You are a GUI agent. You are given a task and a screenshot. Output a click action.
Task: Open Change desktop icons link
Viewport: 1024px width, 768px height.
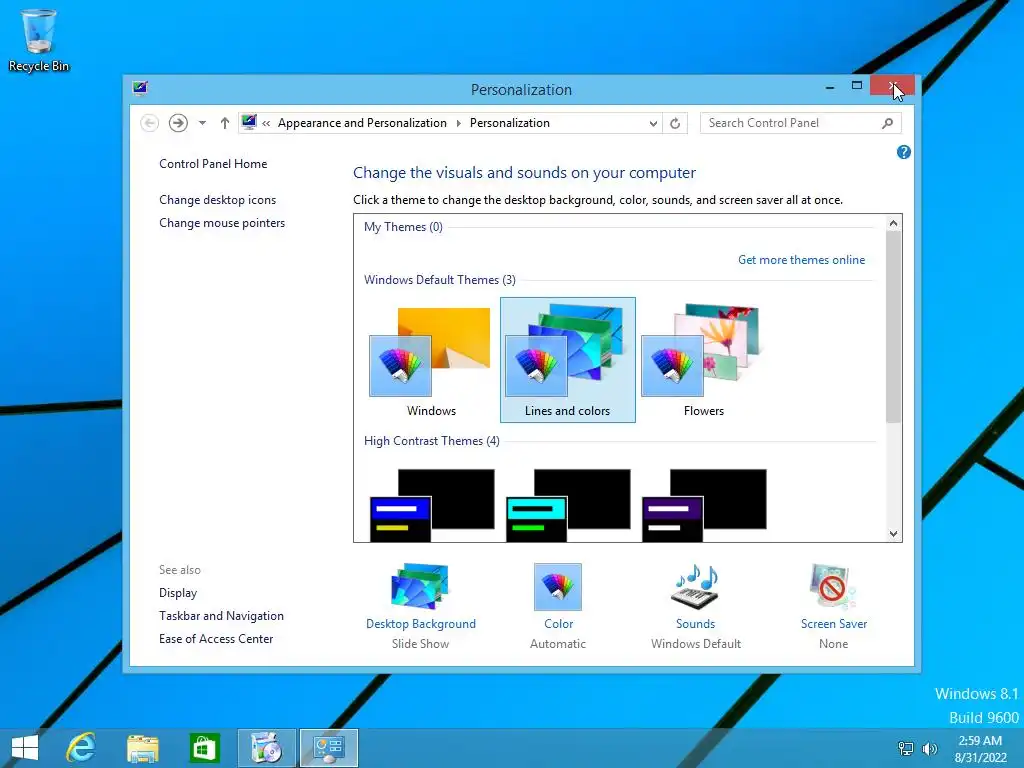(x=217, y=200)
